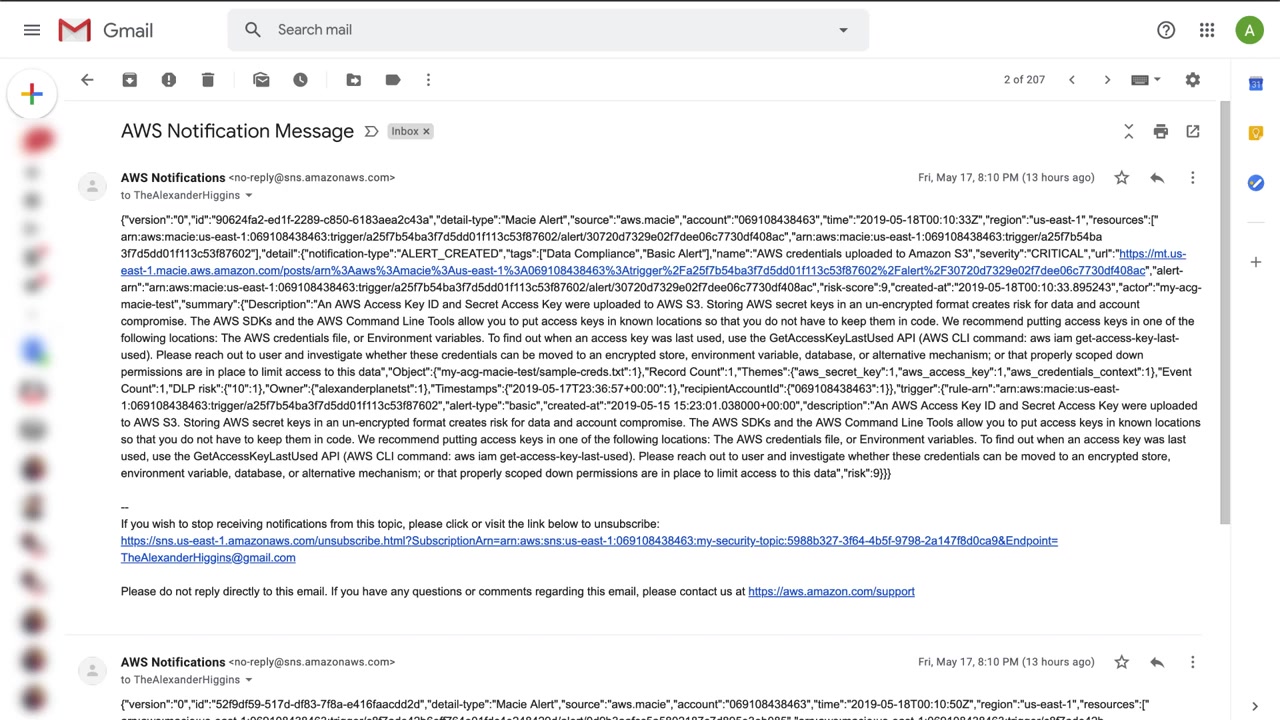The height and width of the screenshot is (720, 1280).
Task: Report this conversation as spam
Action: click(x=169, y=80)
